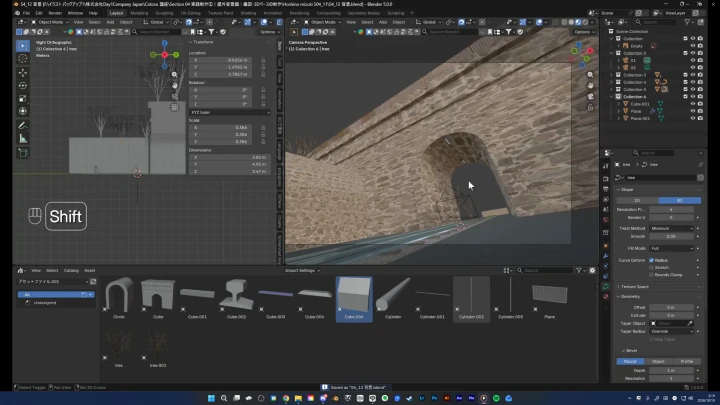Expand the Texture Space panel
This screenshot has width=720, height=405.
click(658, 287)
